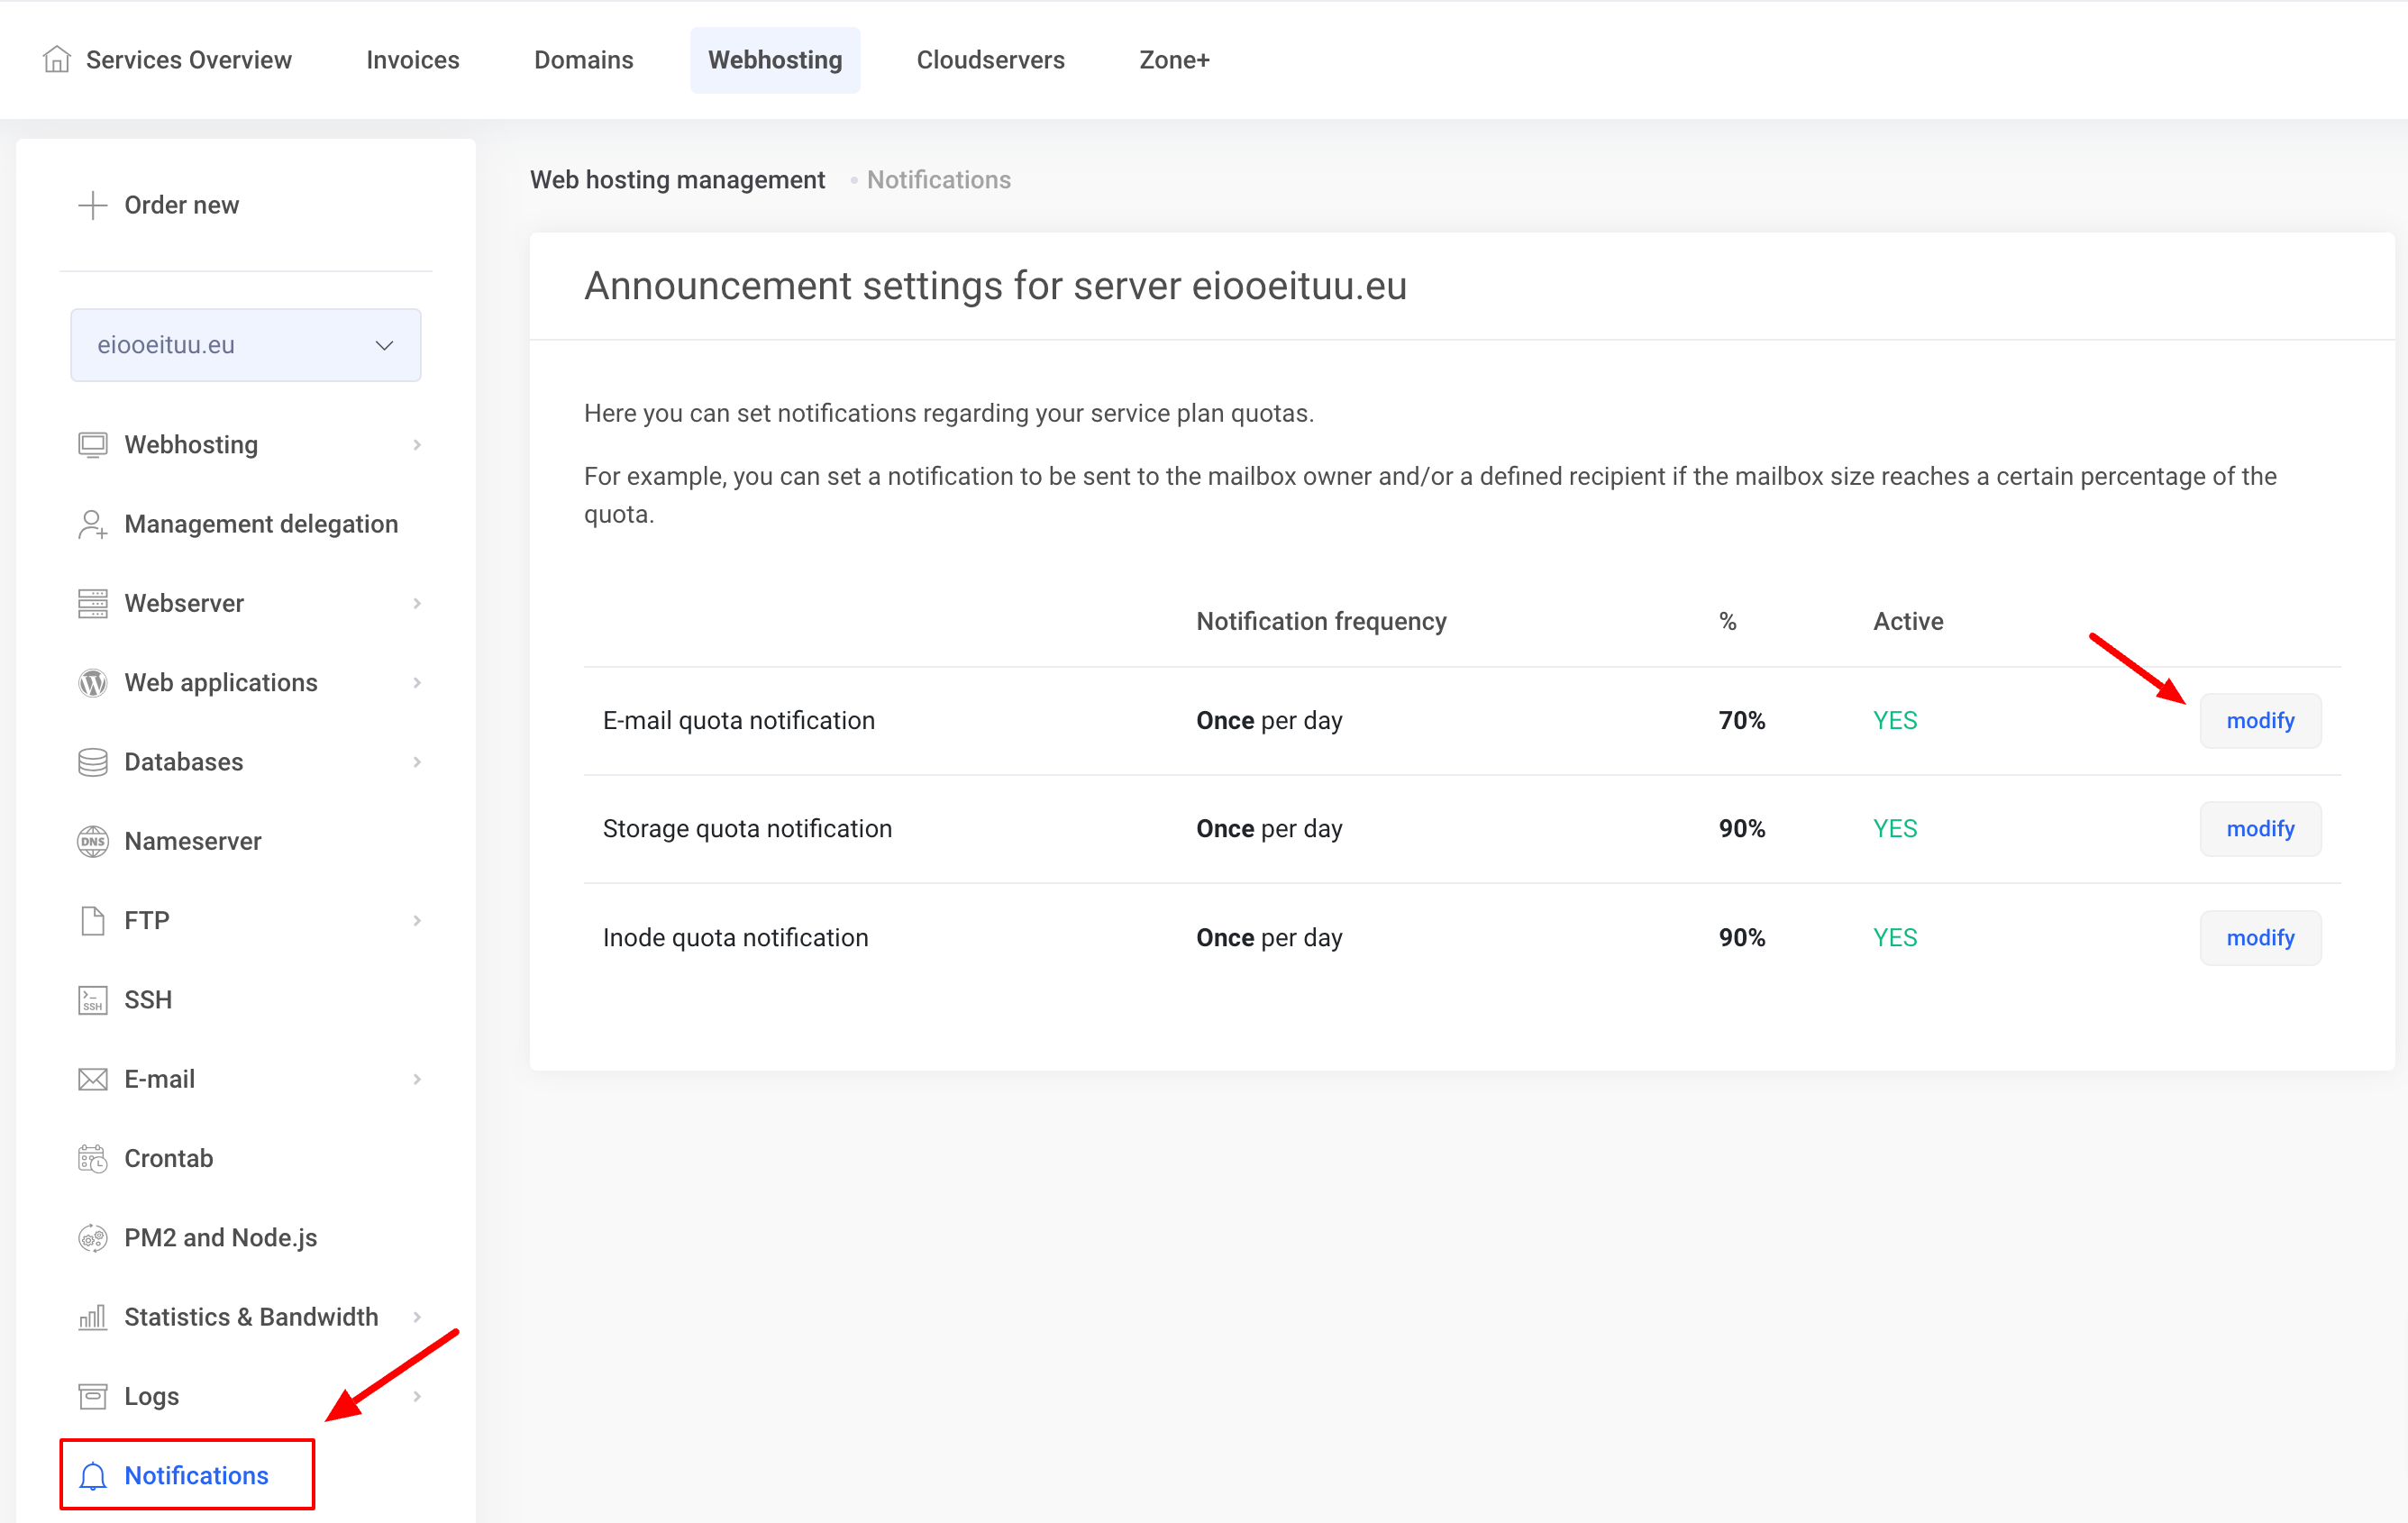
Task: Click the Management delegation user icon
Action: click(92, 524)
